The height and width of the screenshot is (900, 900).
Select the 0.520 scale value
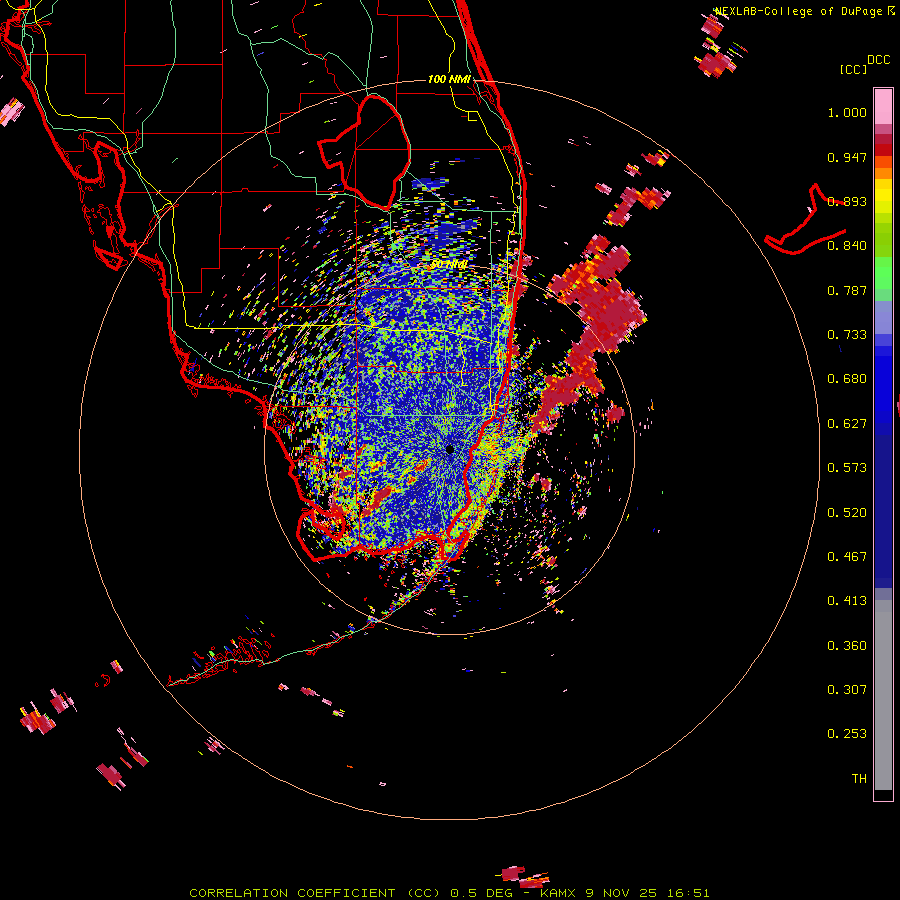coord(847,513)
